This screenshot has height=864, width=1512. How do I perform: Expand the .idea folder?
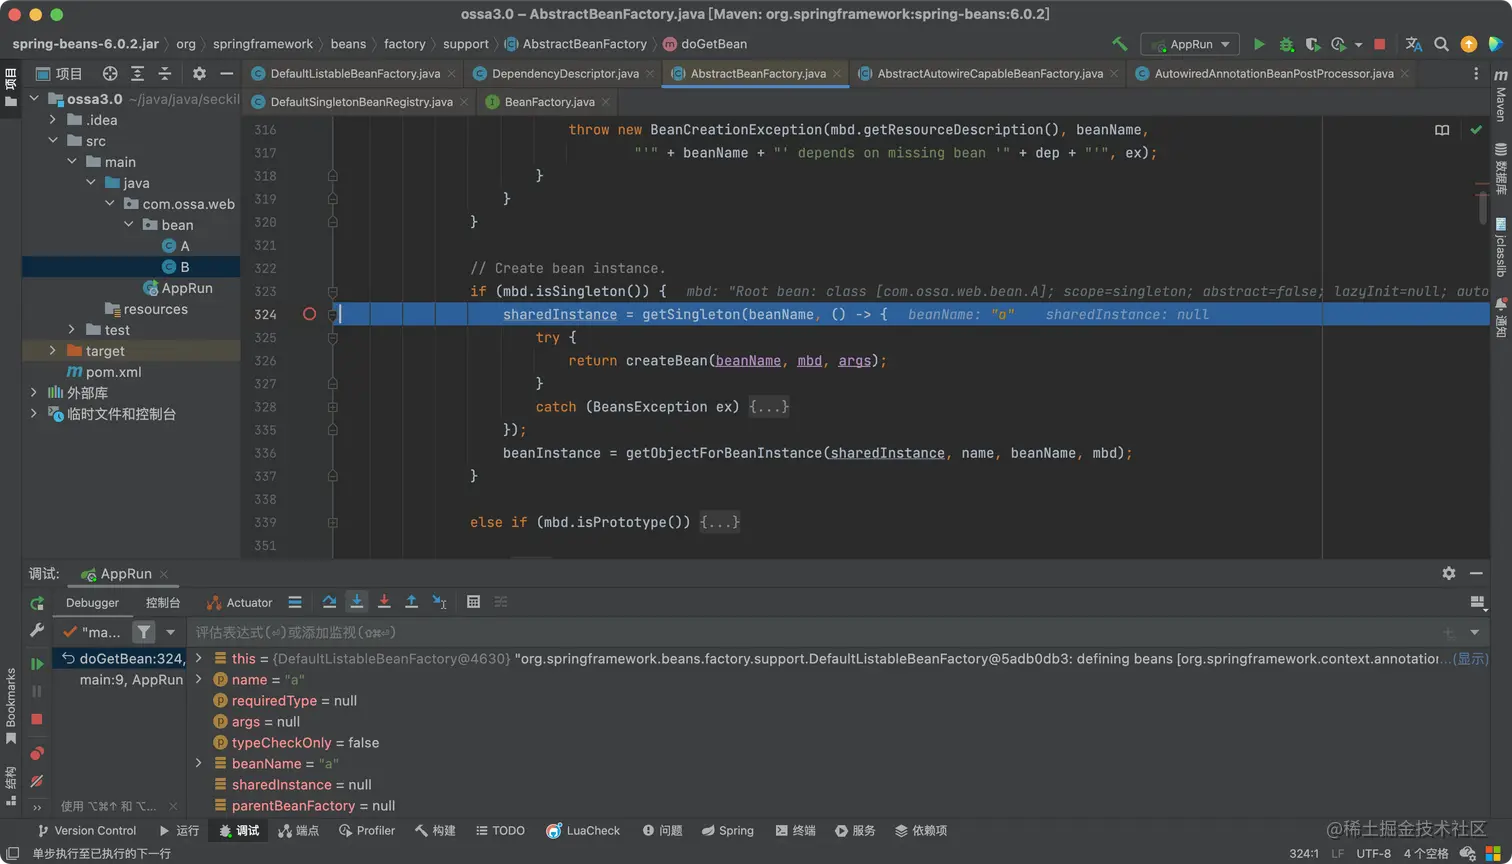[53, 120]
